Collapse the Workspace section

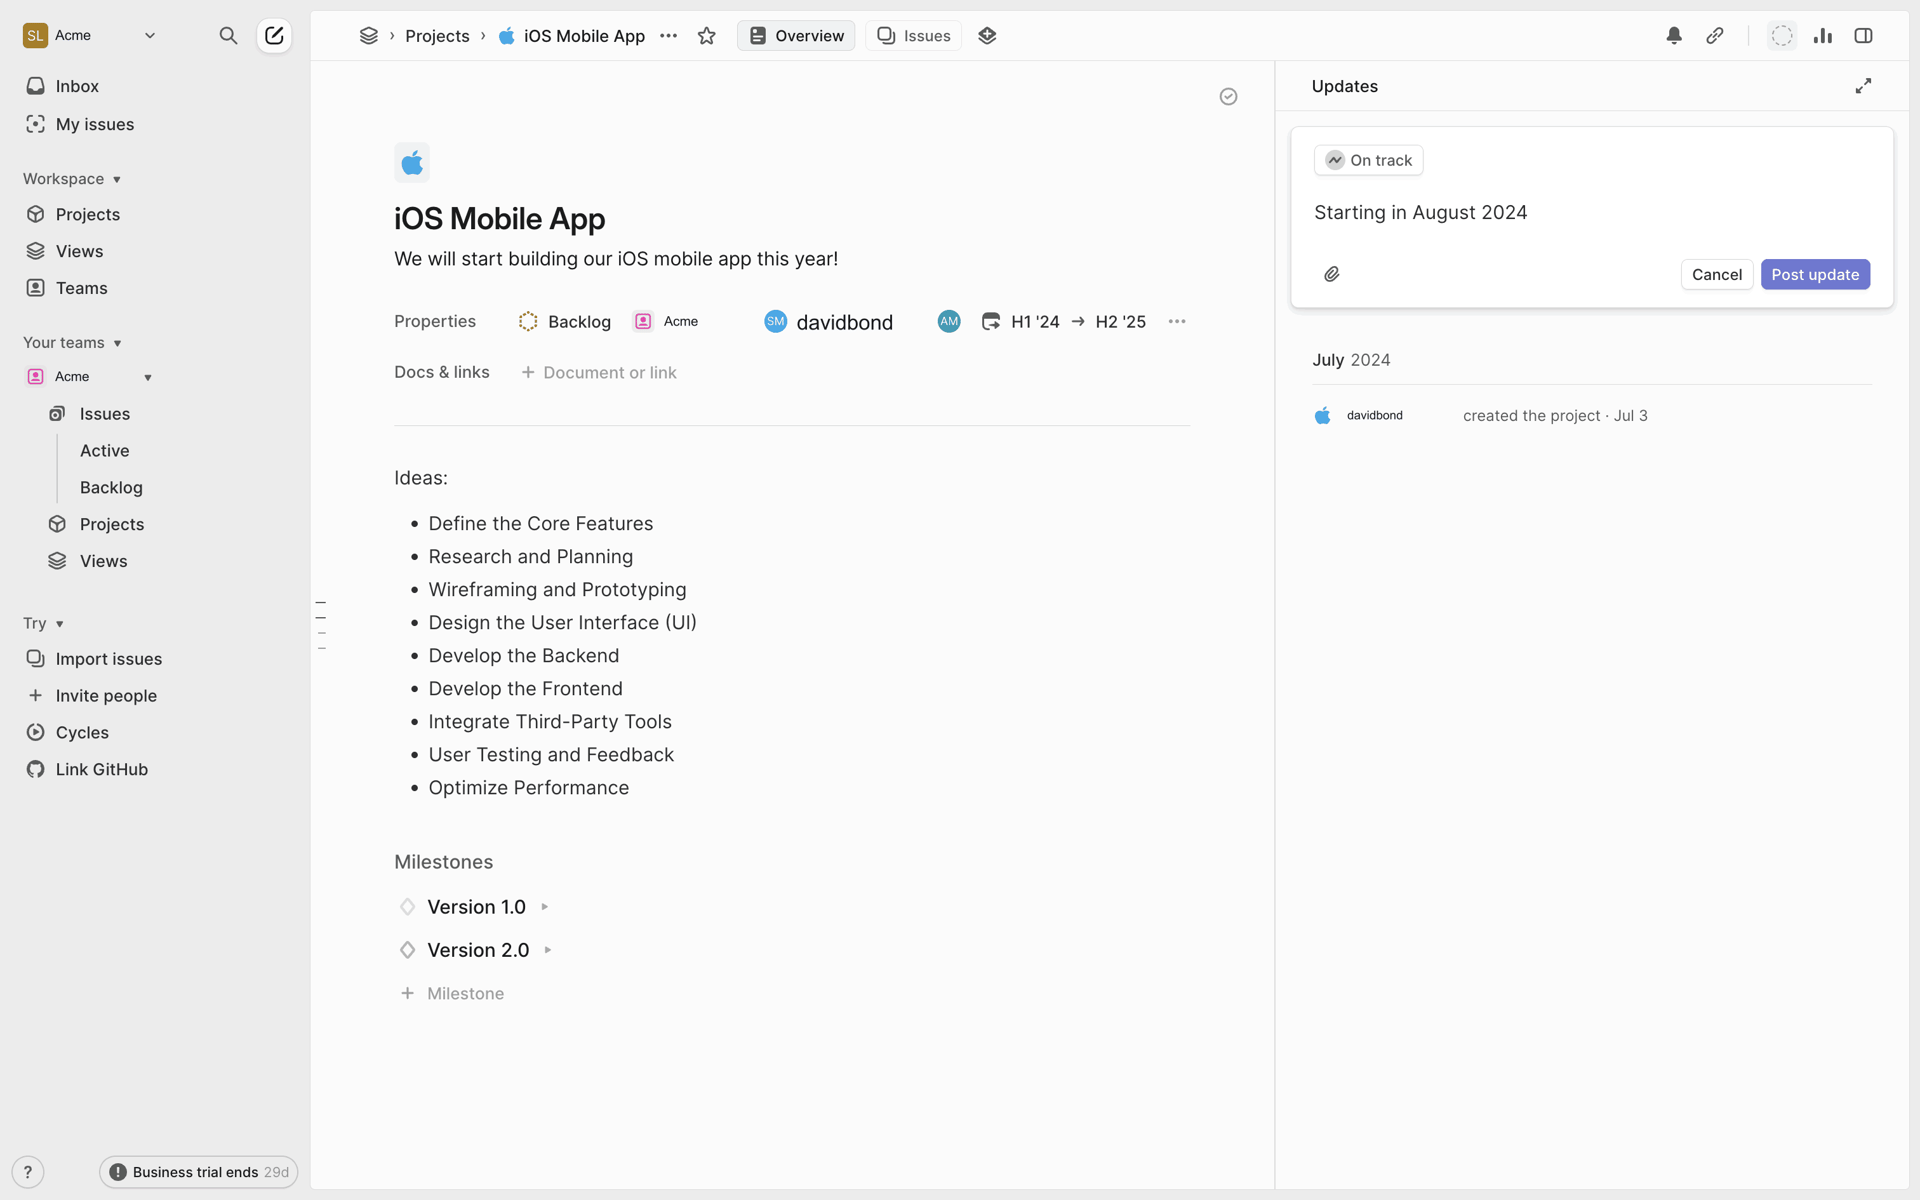[72, 179]
